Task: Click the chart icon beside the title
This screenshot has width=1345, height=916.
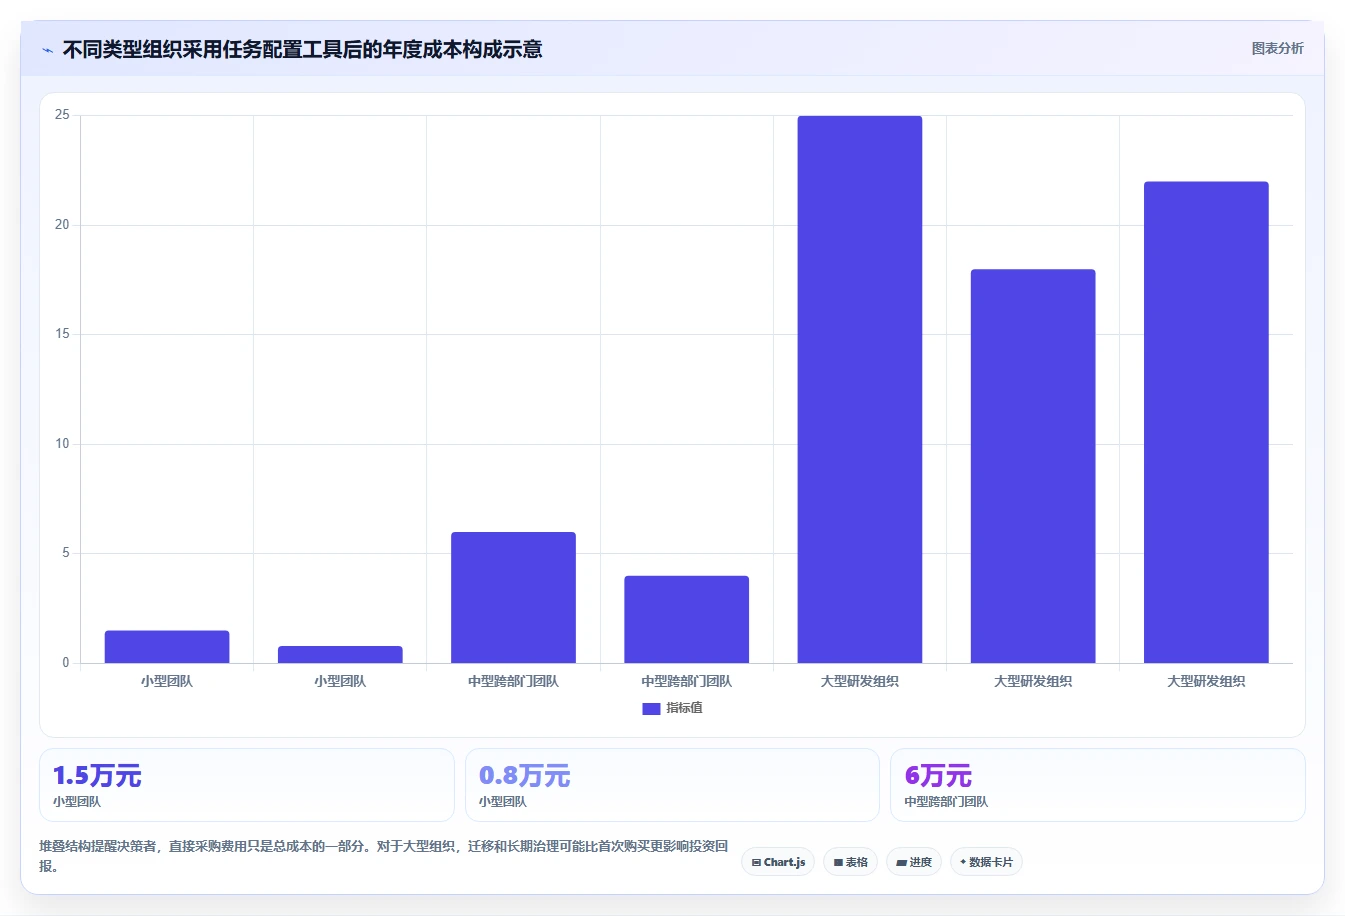Action: coord(47,50)
